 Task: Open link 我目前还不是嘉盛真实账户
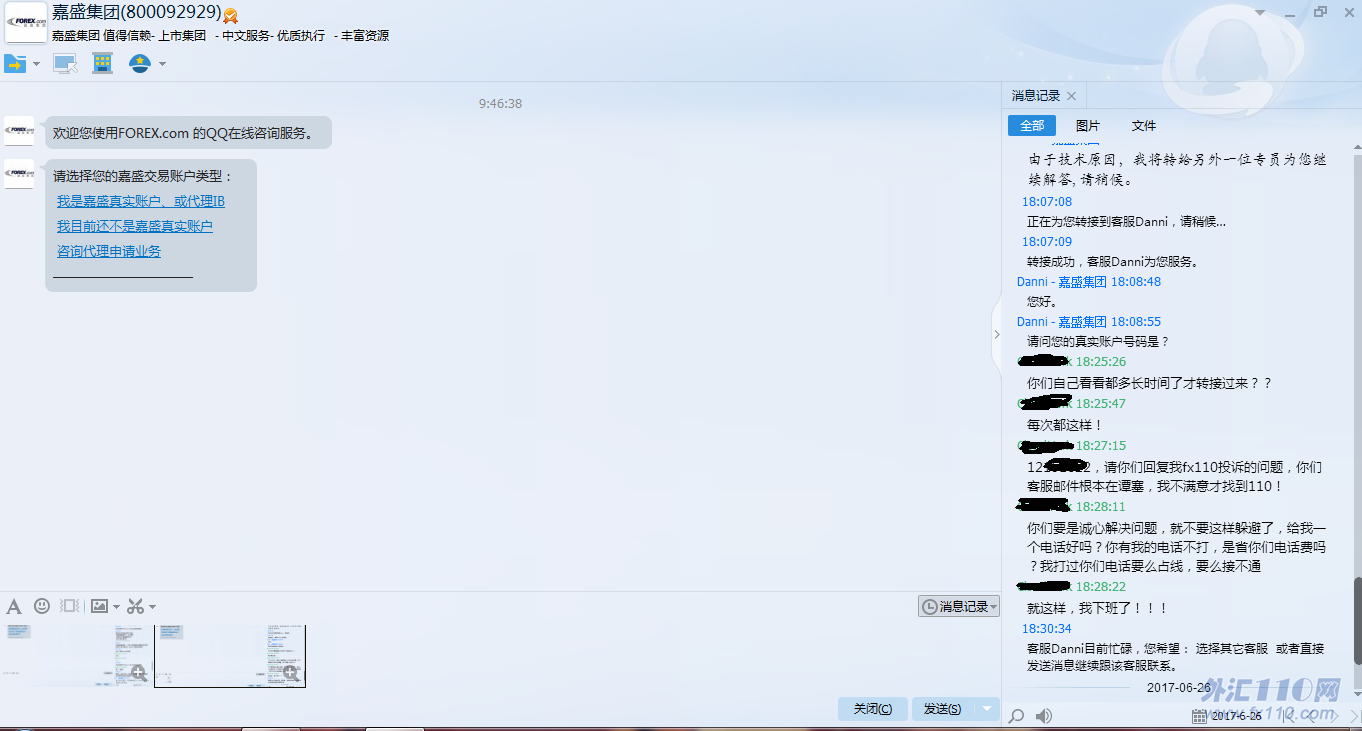135,226
